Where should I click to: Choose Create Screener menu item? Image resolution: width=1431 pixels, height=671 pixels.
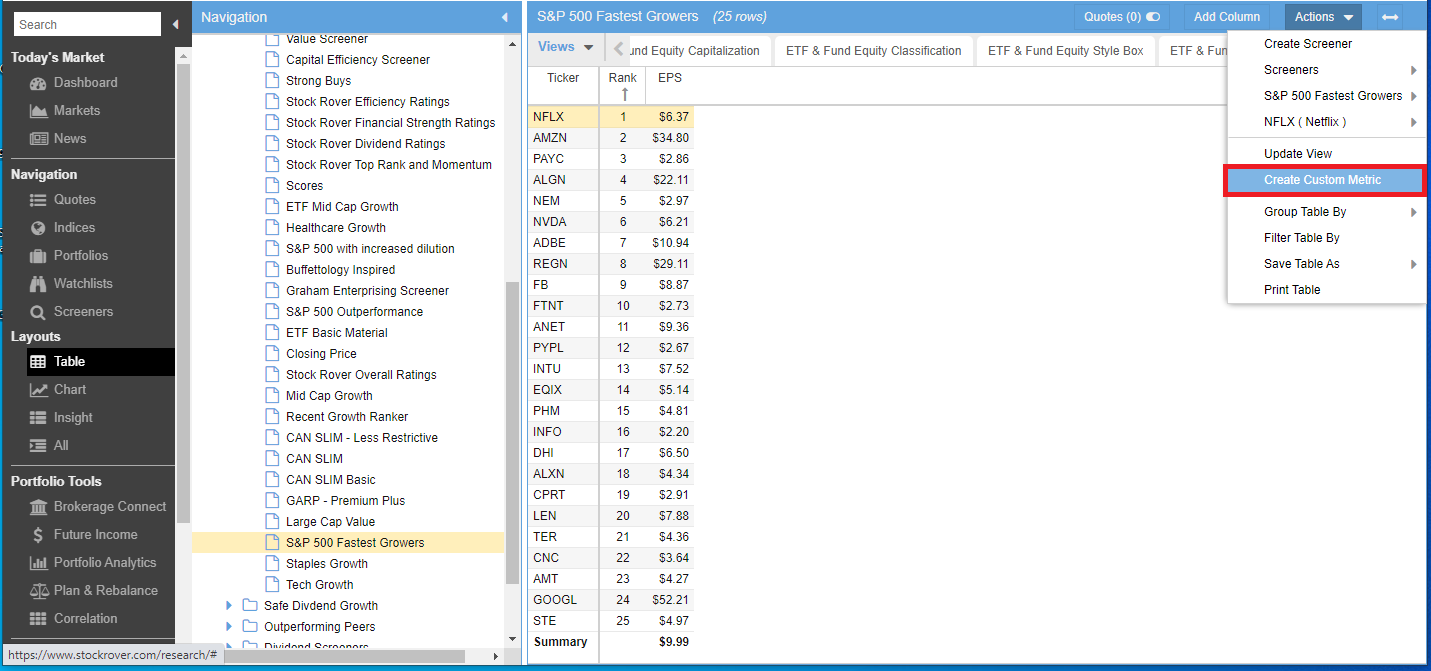(1326, 44)
